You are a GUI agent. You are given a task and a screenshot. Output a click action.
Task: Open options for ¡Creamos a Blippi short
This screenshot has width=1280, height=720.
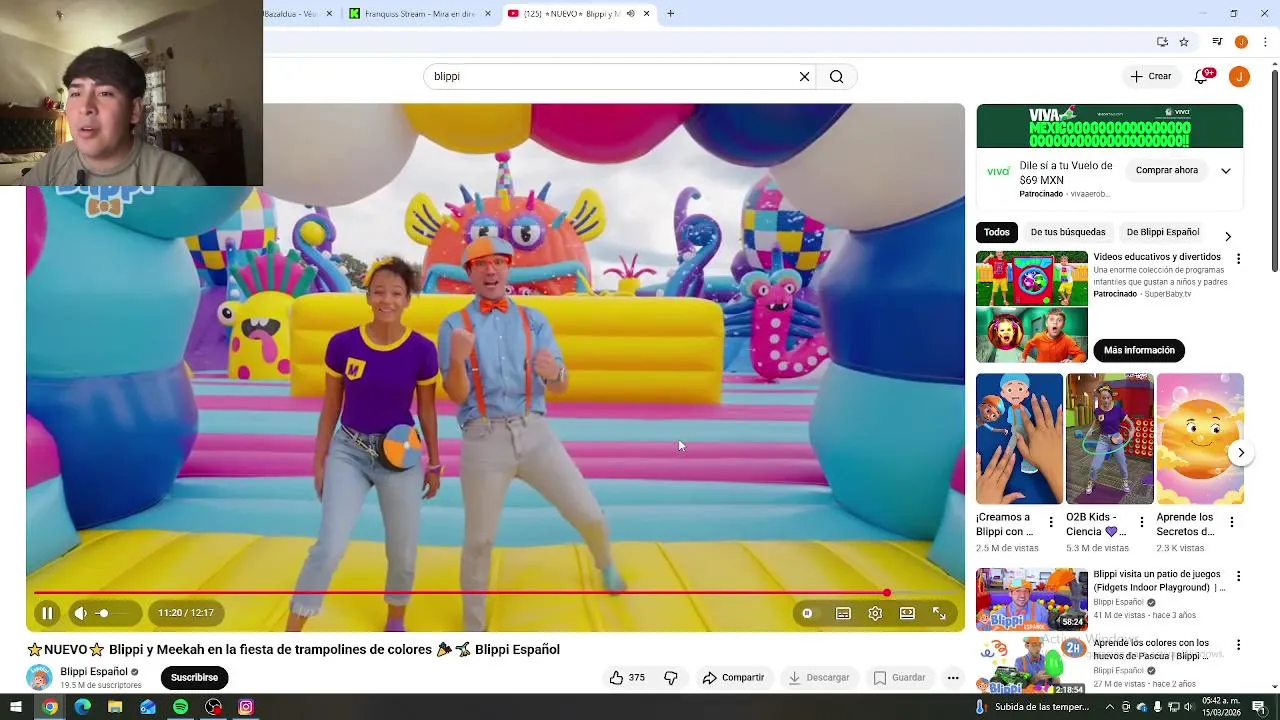coord(1050,522)
